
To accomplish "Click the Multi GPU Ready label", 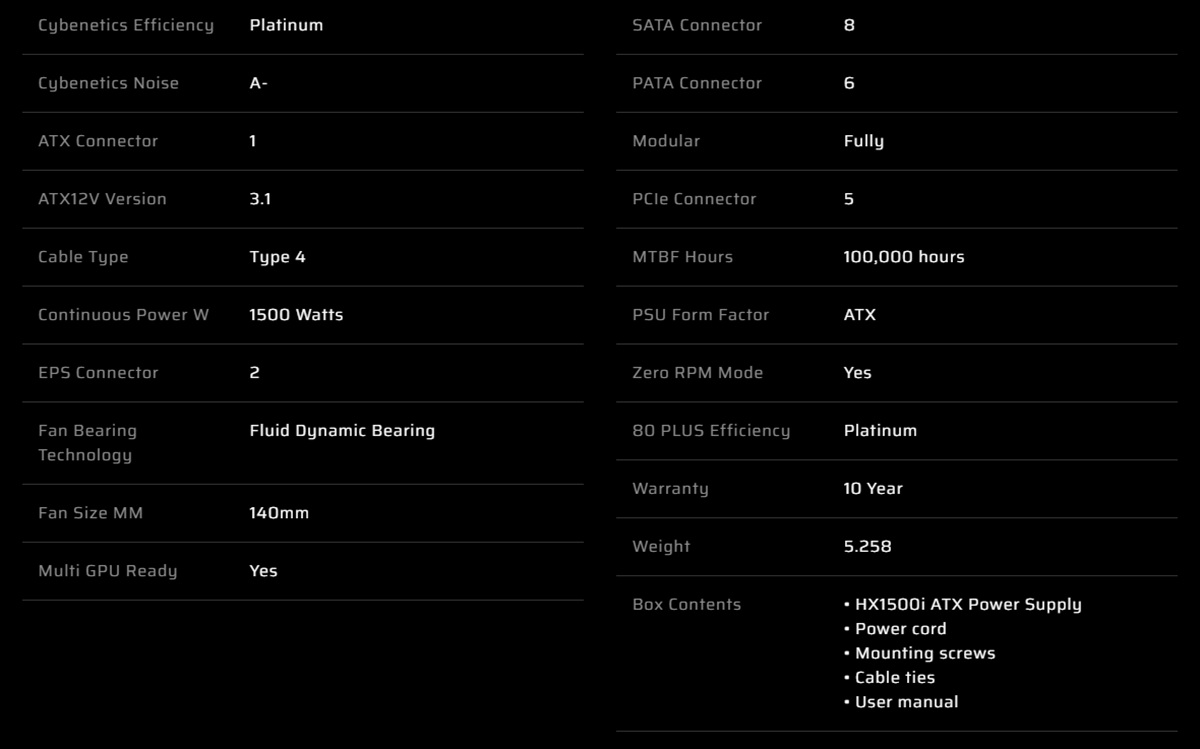I will coord(107,571).
